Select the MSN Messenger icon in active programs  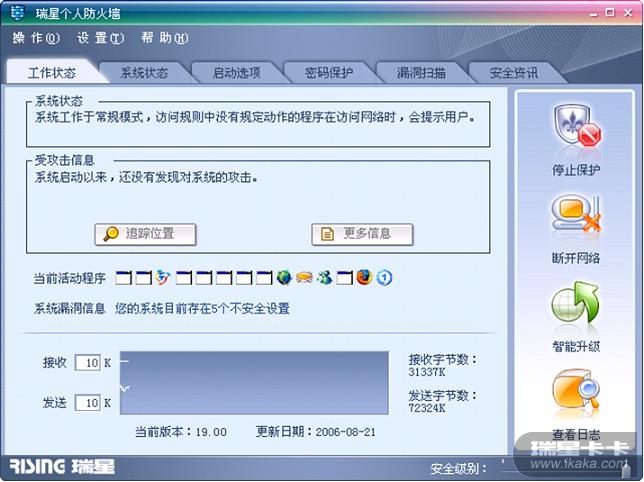(x=324, y=278)
